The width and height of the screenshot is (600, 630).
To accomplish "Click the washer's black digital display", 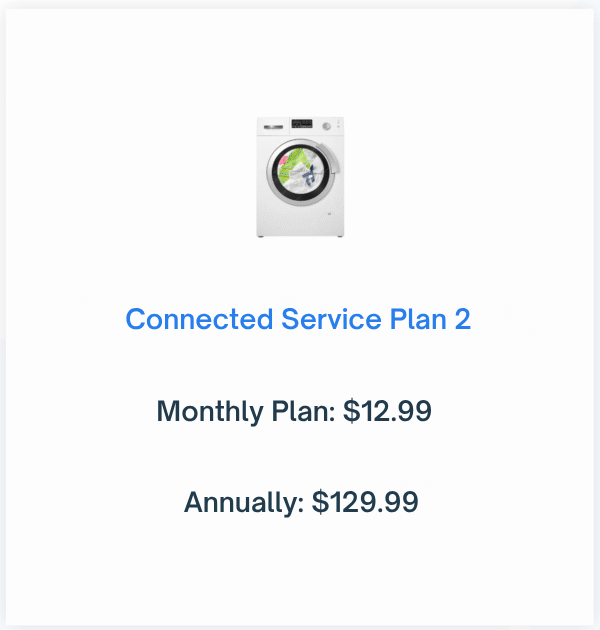I will [302, 123].
